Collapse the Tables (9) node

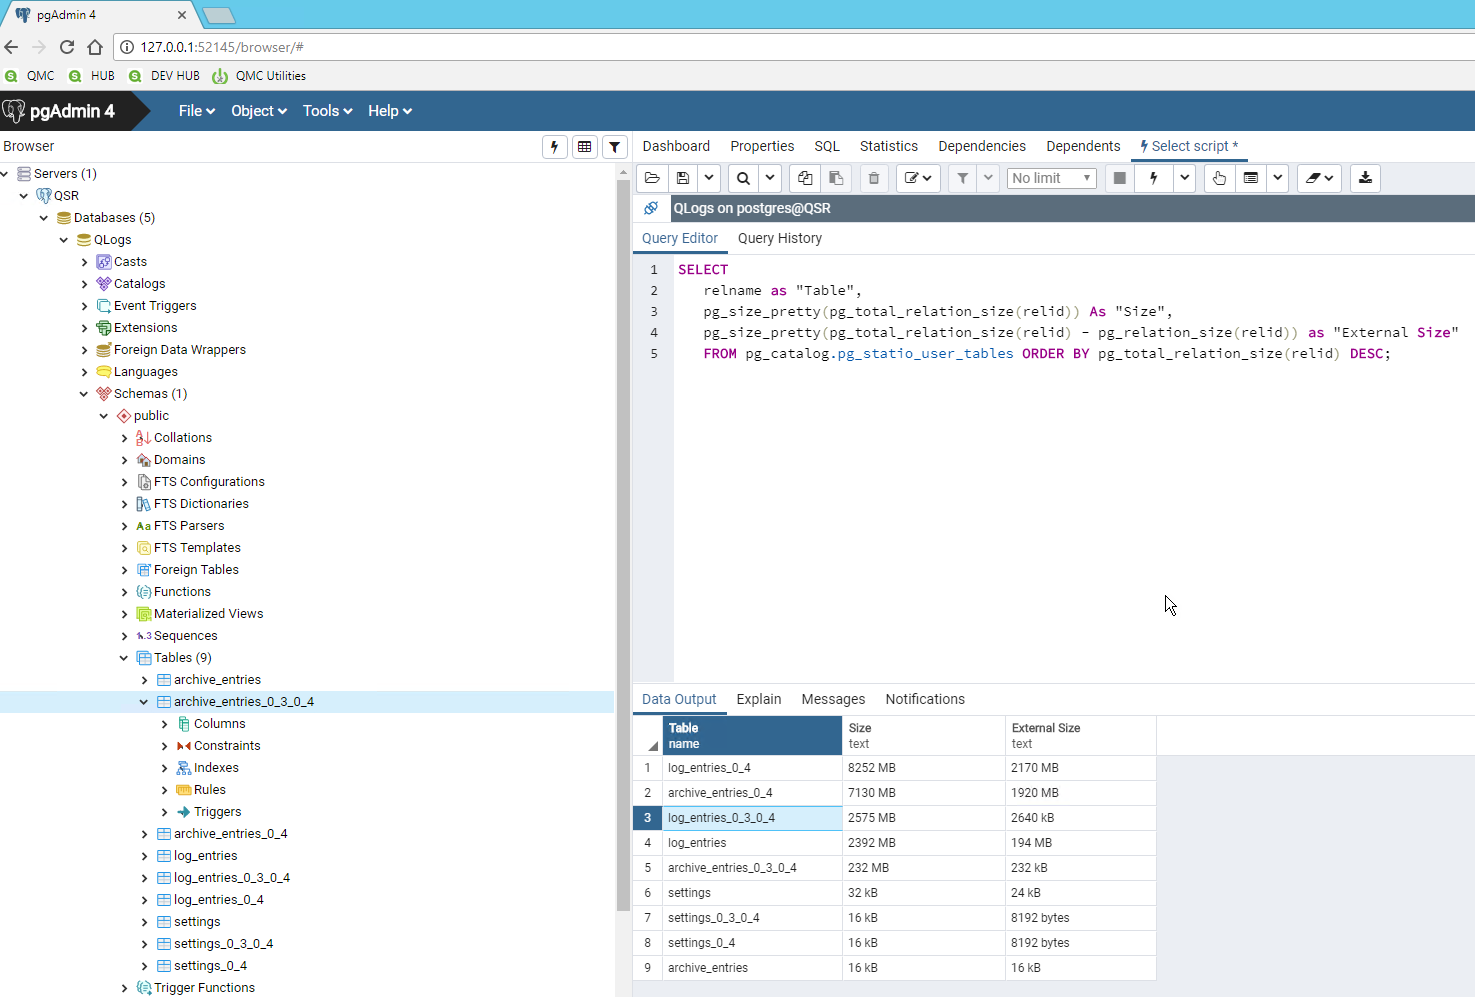[124, 657]
